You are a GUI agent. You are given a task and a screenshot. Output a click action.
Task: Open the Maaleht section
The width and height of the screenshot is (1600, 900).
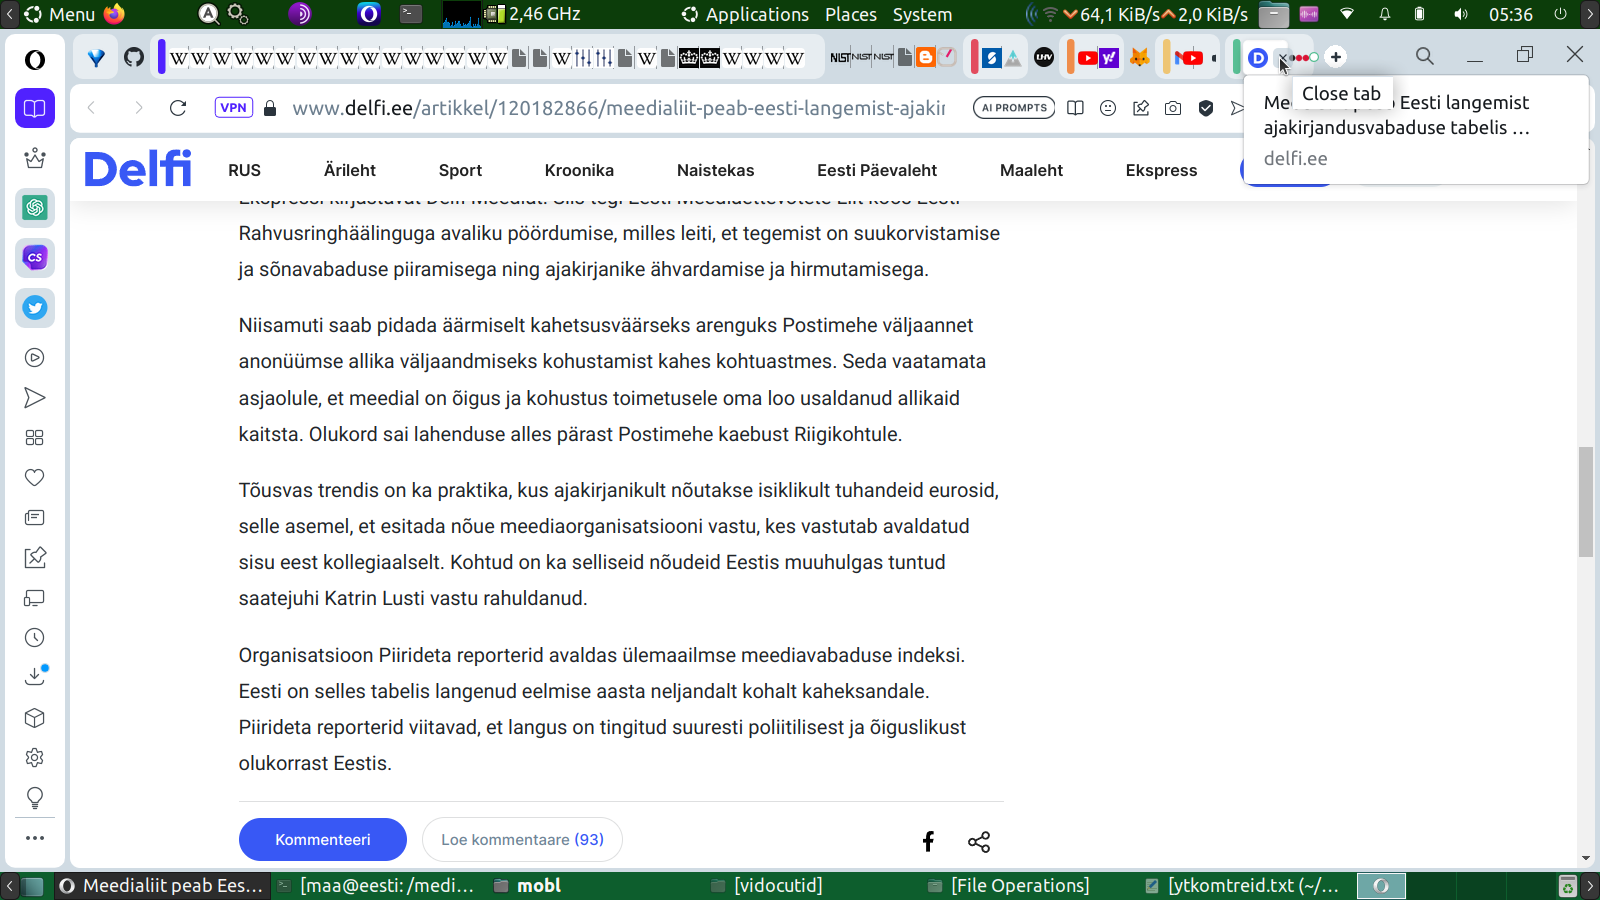(x=1031, y=170)
